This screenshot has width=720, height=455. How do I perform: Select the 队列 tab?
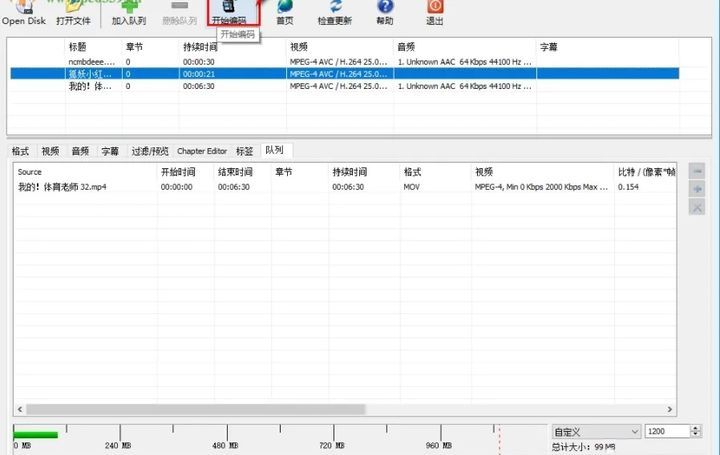click(x=275, y=150)
